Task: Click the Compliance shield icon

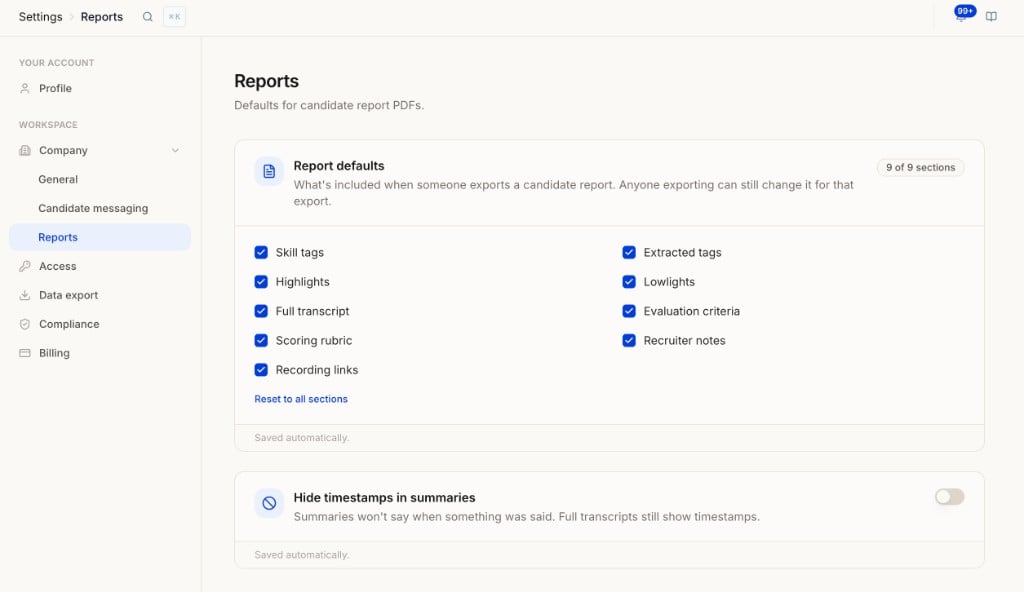Action: point(25,324)
